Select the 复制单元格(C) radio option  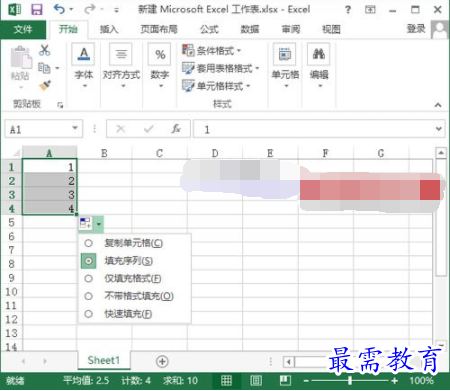pyautogui.click(x=89, y=243)
